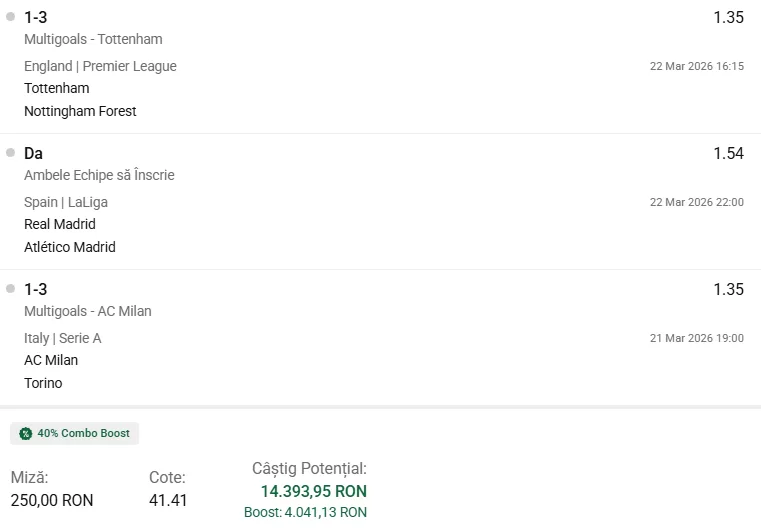
Task: Click the status dot beside Tottenham 1-3 selection
Action: [11, 17]
